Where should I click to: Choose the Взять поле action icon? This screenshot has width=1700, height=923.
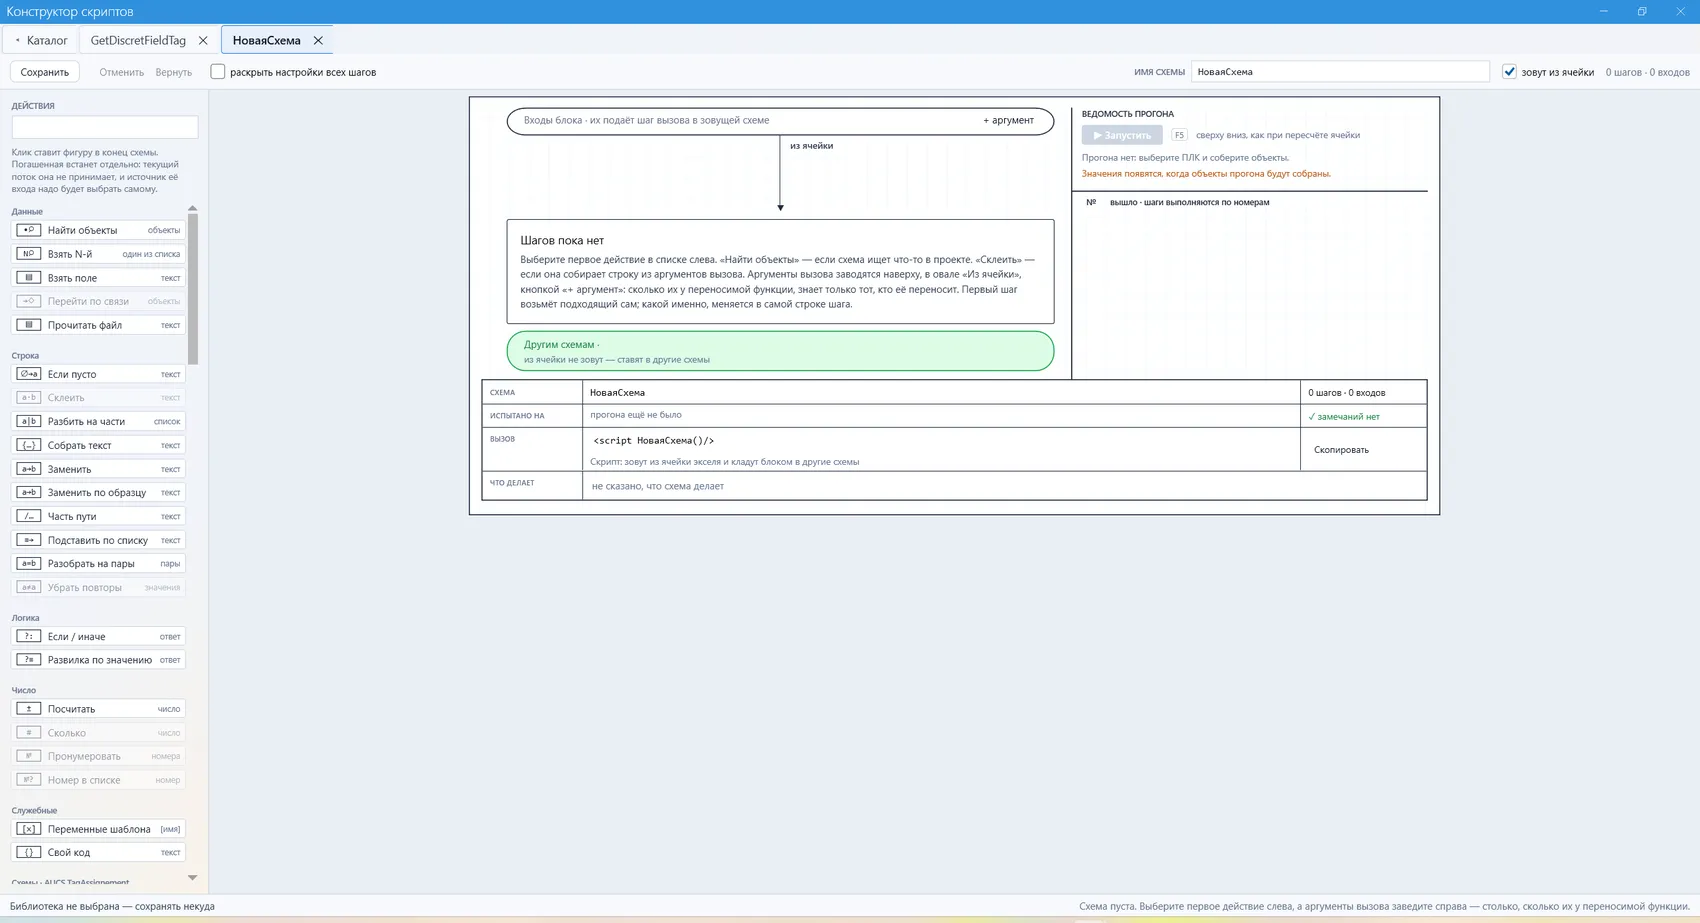[x=28, y=278]
